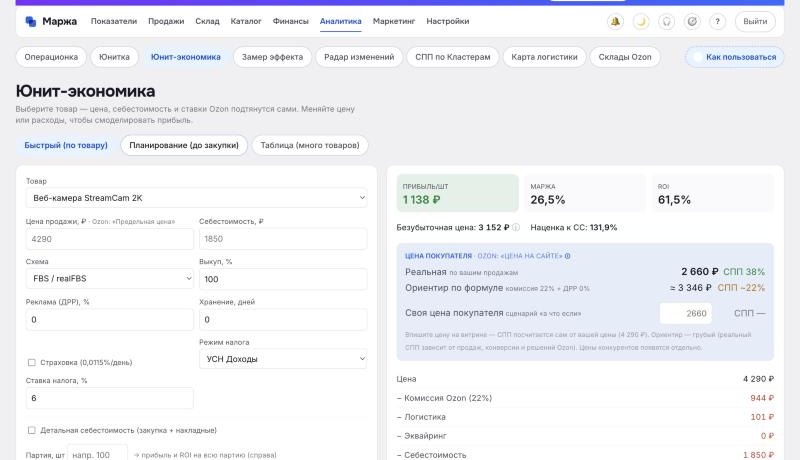Switch to Радар изменений tab
This screenshot has height=460, width=800.
359,57
